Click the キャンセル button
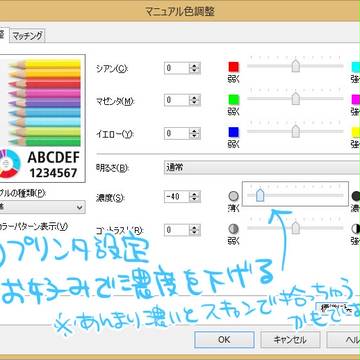 [290, 339]
